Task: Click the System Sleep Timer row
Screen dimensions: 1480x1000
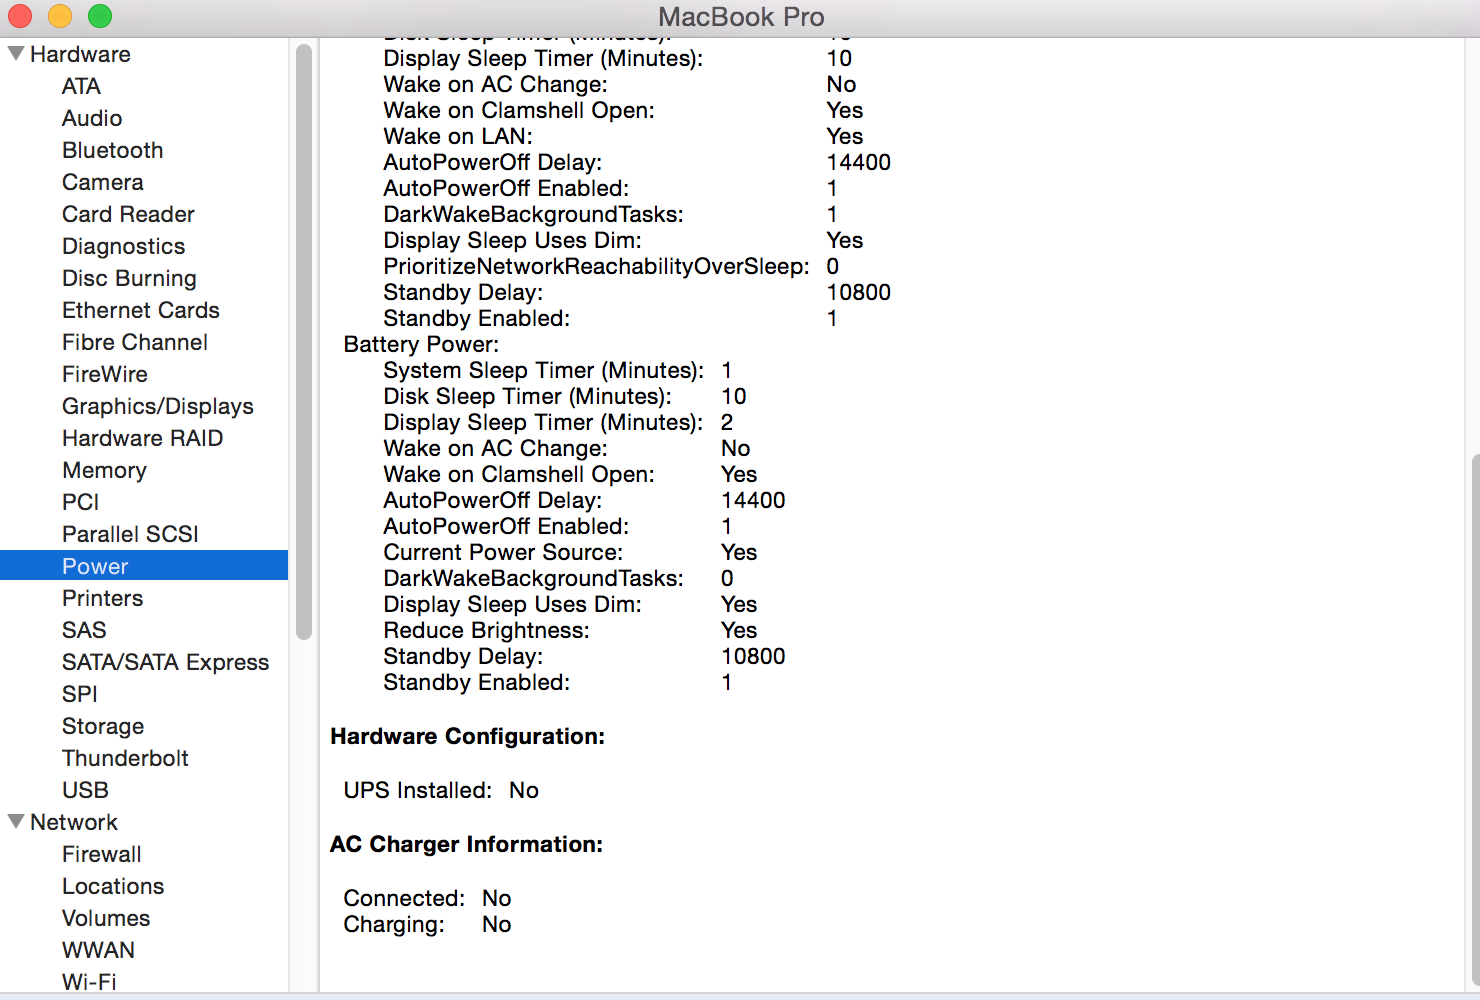Action: click(x=558, y=370)
